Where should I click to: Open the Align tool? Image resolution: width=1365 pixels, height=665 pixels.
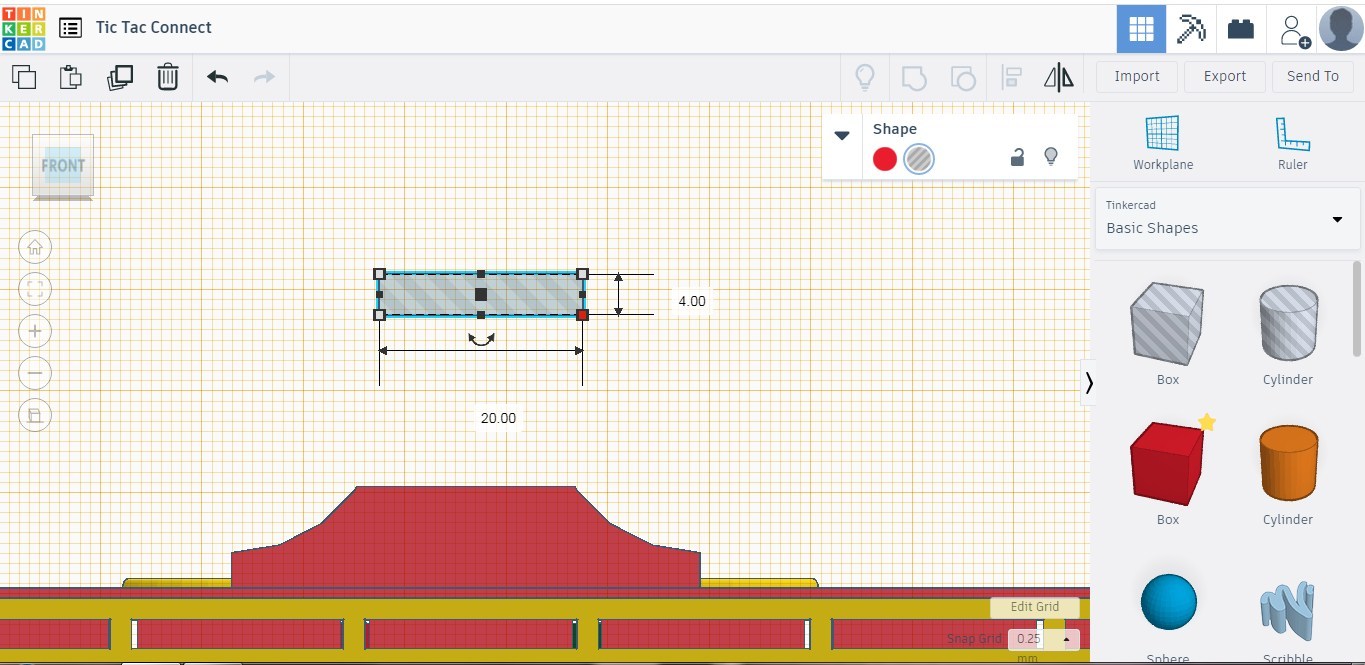click(1011, 77)
